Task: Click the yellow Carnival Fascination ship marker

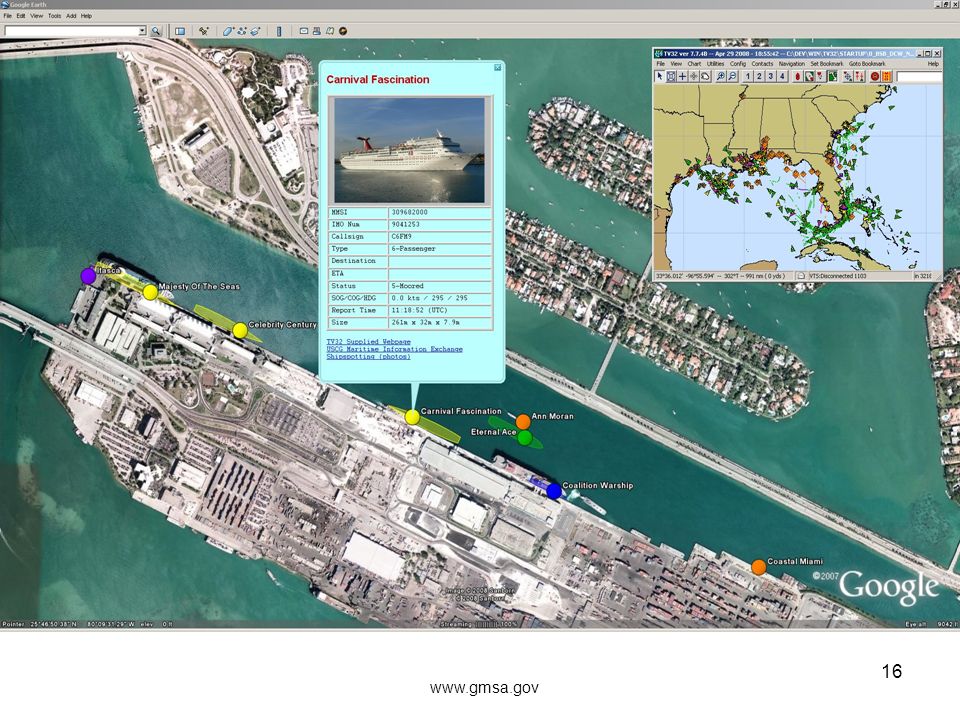Action: [x=412, y=418]
